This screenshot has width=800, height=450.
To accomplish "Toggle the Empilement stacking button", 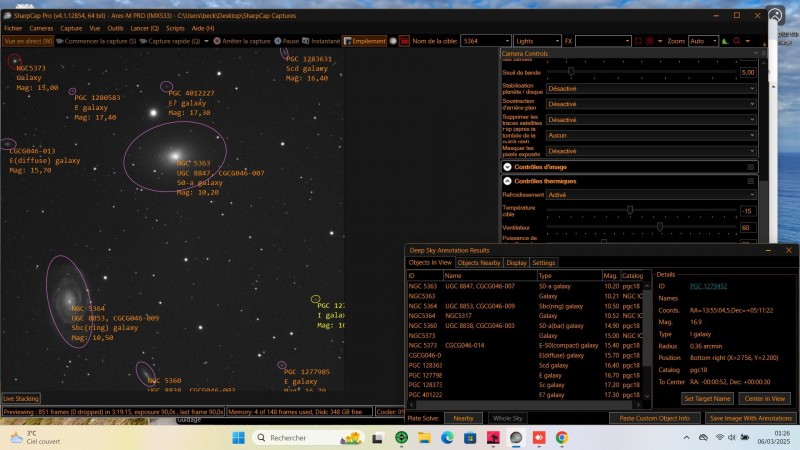I will point(364,41).
